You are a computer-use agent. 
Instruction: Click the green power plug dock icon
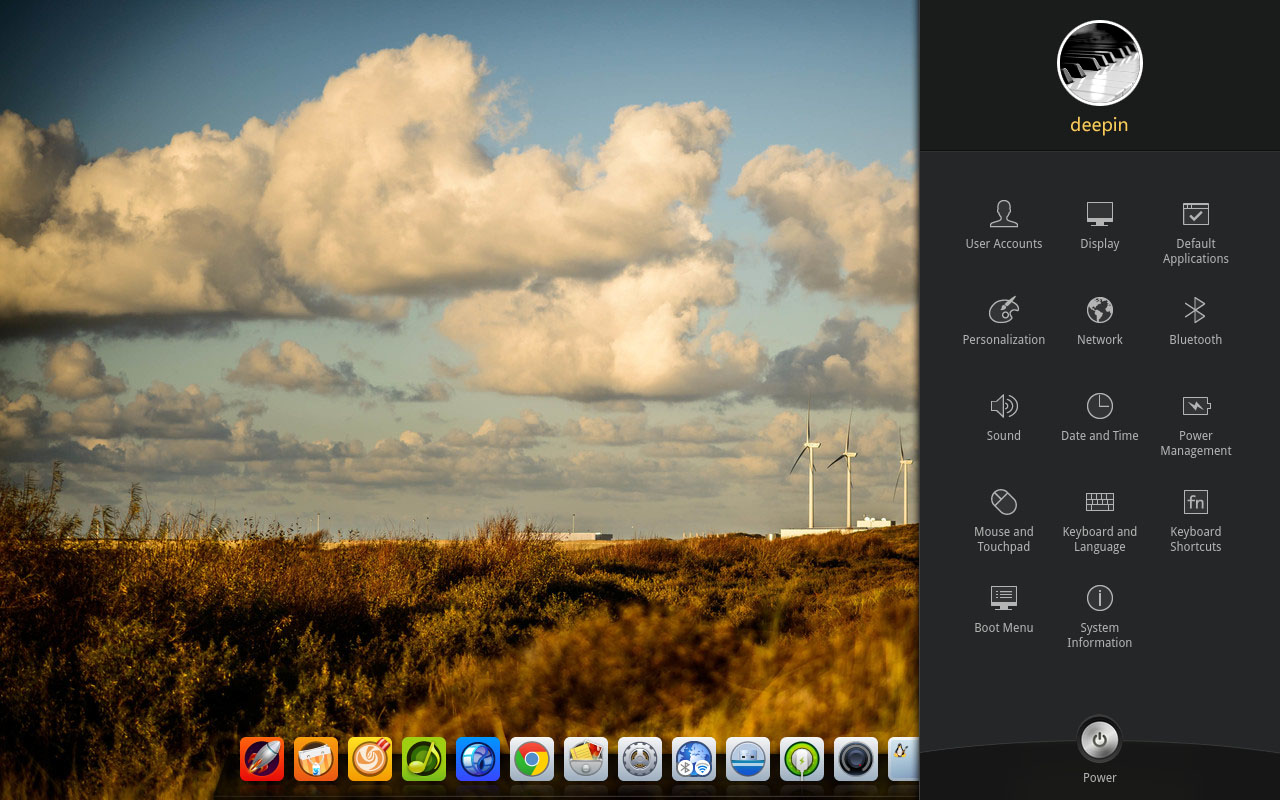802,760
